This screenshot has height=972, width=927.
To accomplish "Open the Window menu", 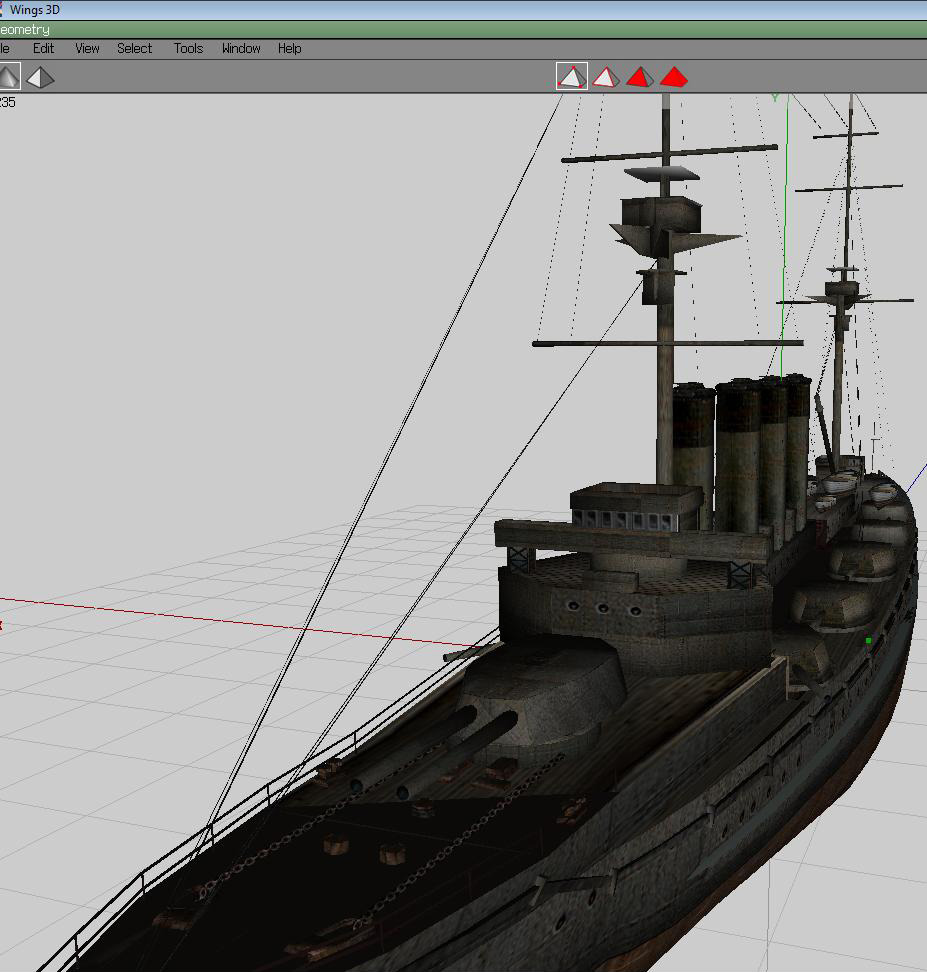I will pyautogui.click(x=241, y=48).
